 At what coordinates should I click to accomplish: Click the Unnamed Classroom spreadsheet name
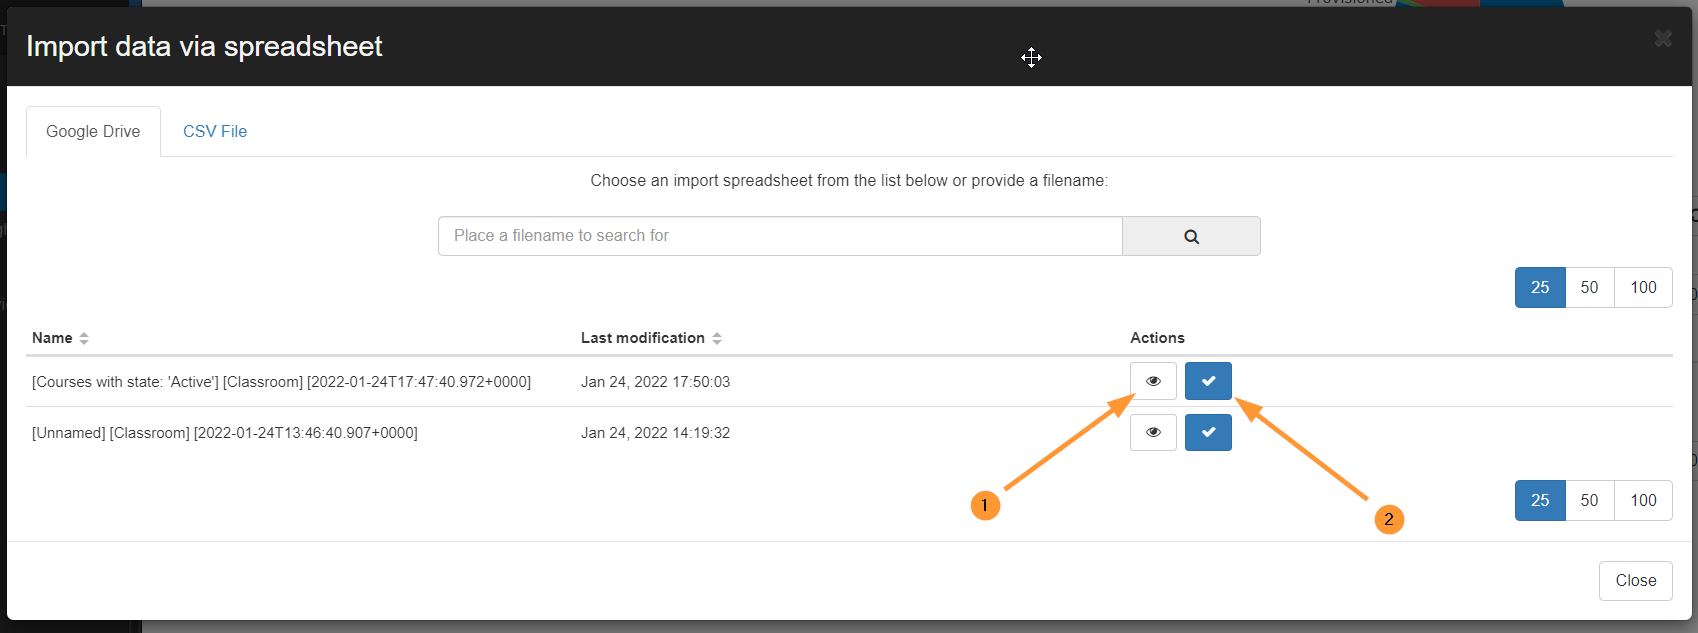pyautogui.click(x=225, y=433)
